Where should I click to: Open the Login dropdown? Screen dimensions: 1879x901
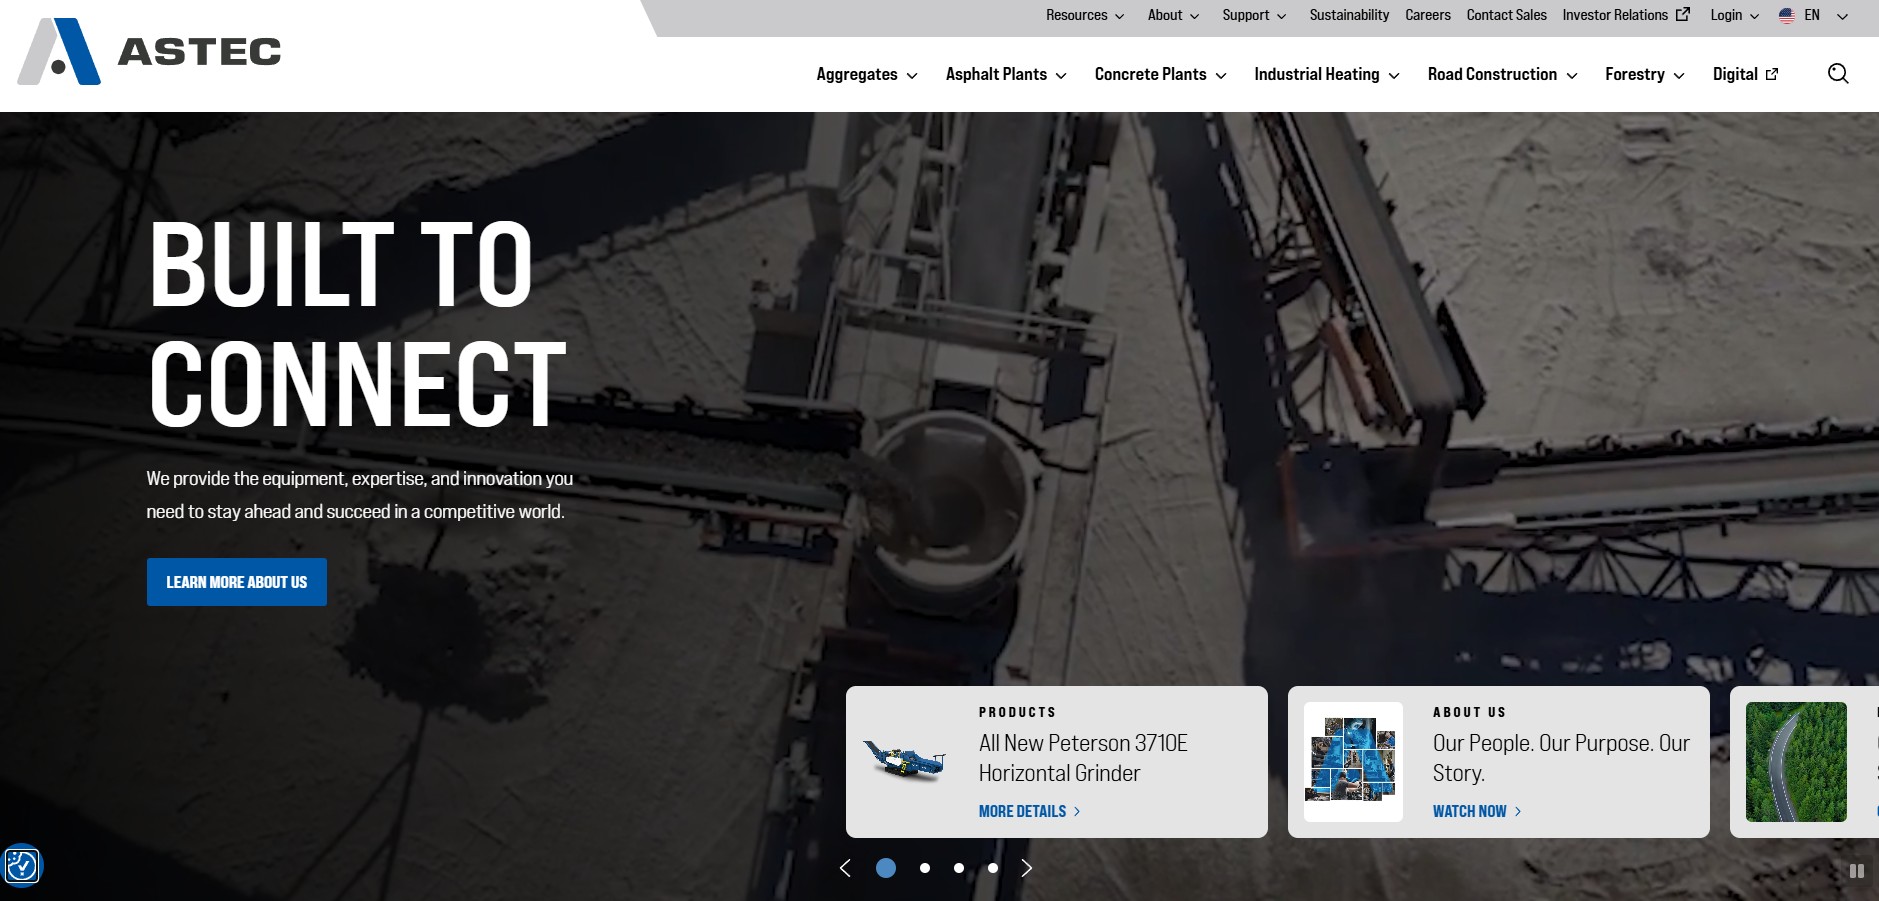(1734, 15)
